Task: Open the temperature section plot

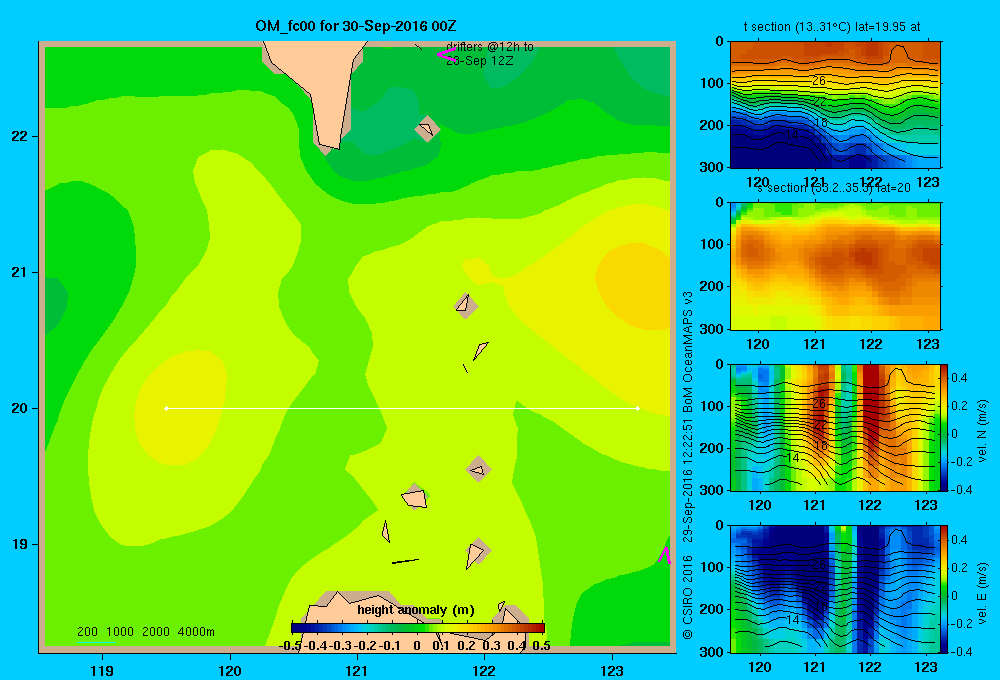Action: click(835, 105)
